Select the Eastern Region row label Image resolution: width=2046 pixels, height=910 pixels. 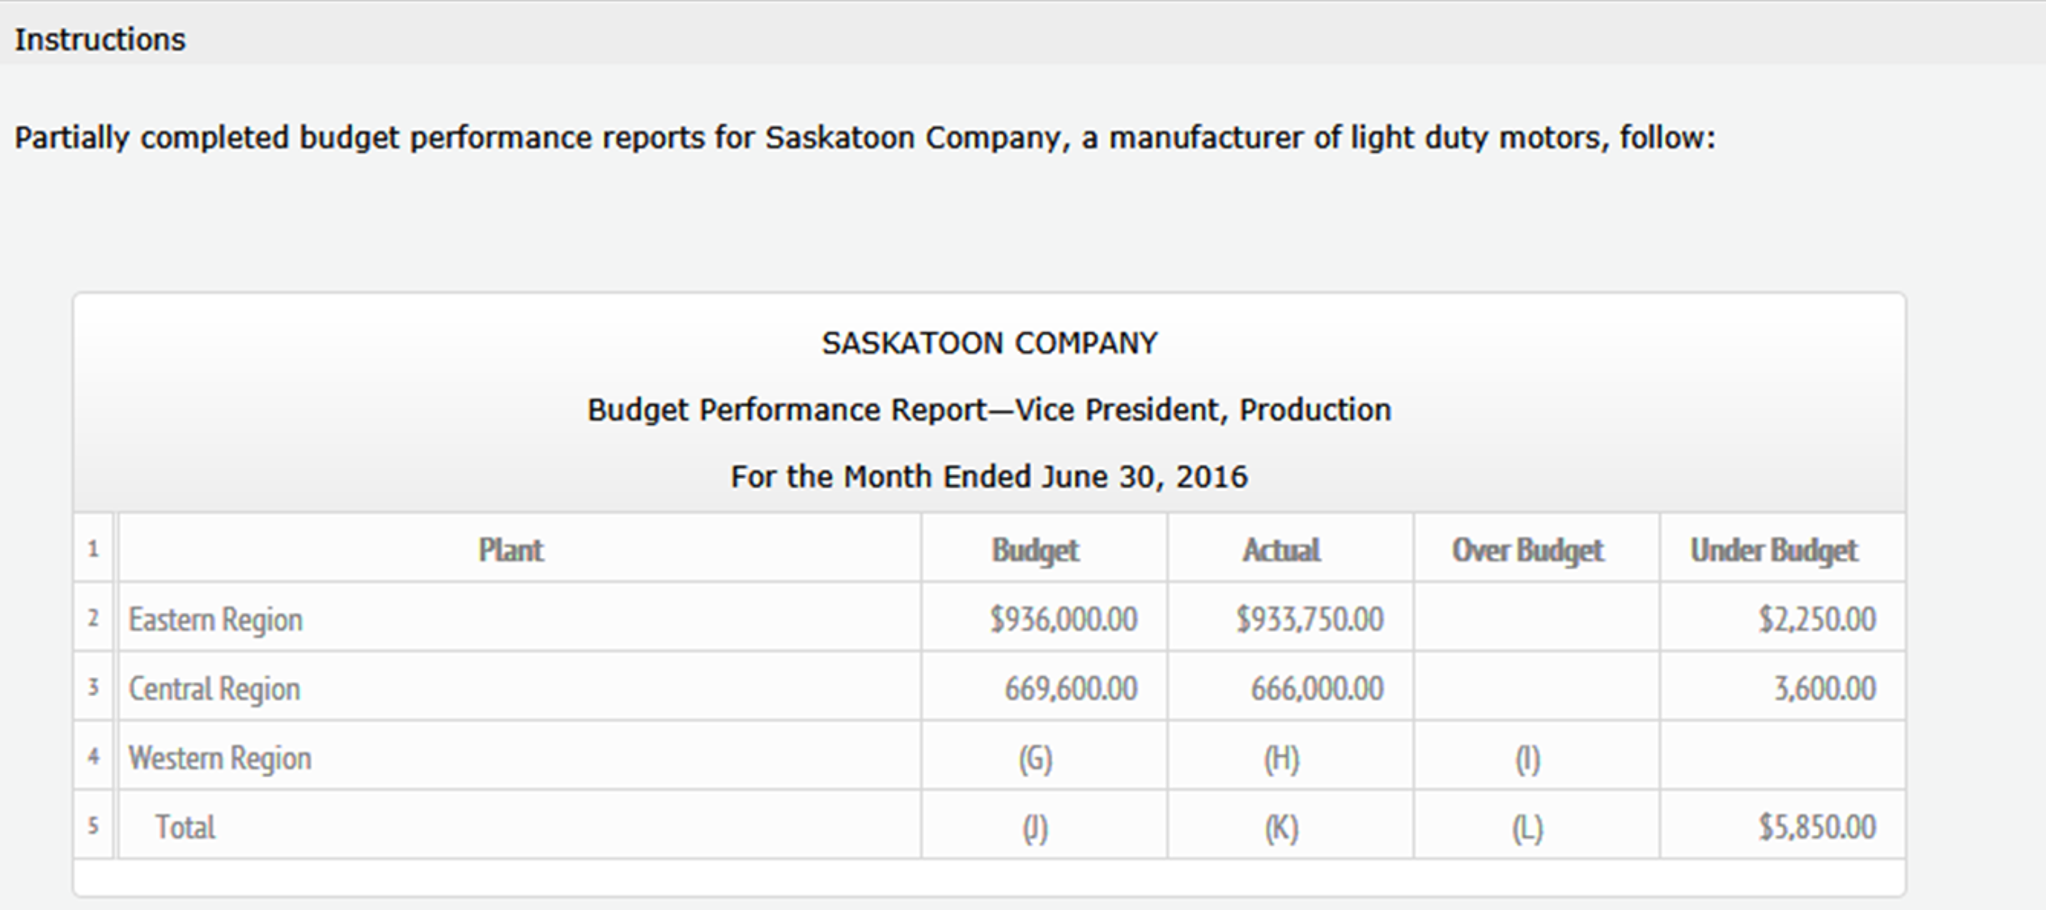point(215,620)
